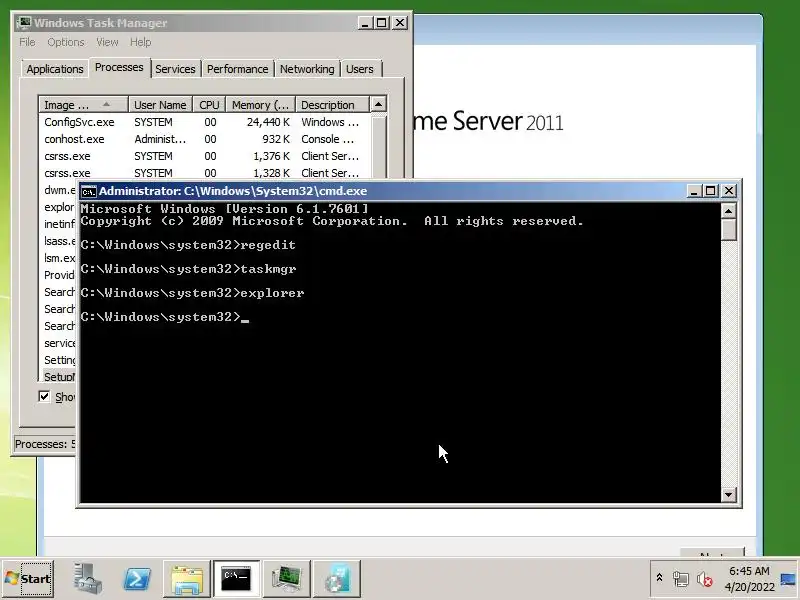Sort processes by Image Name column
800x600 pixels.
pyautogui.click(x=83, y=105)
